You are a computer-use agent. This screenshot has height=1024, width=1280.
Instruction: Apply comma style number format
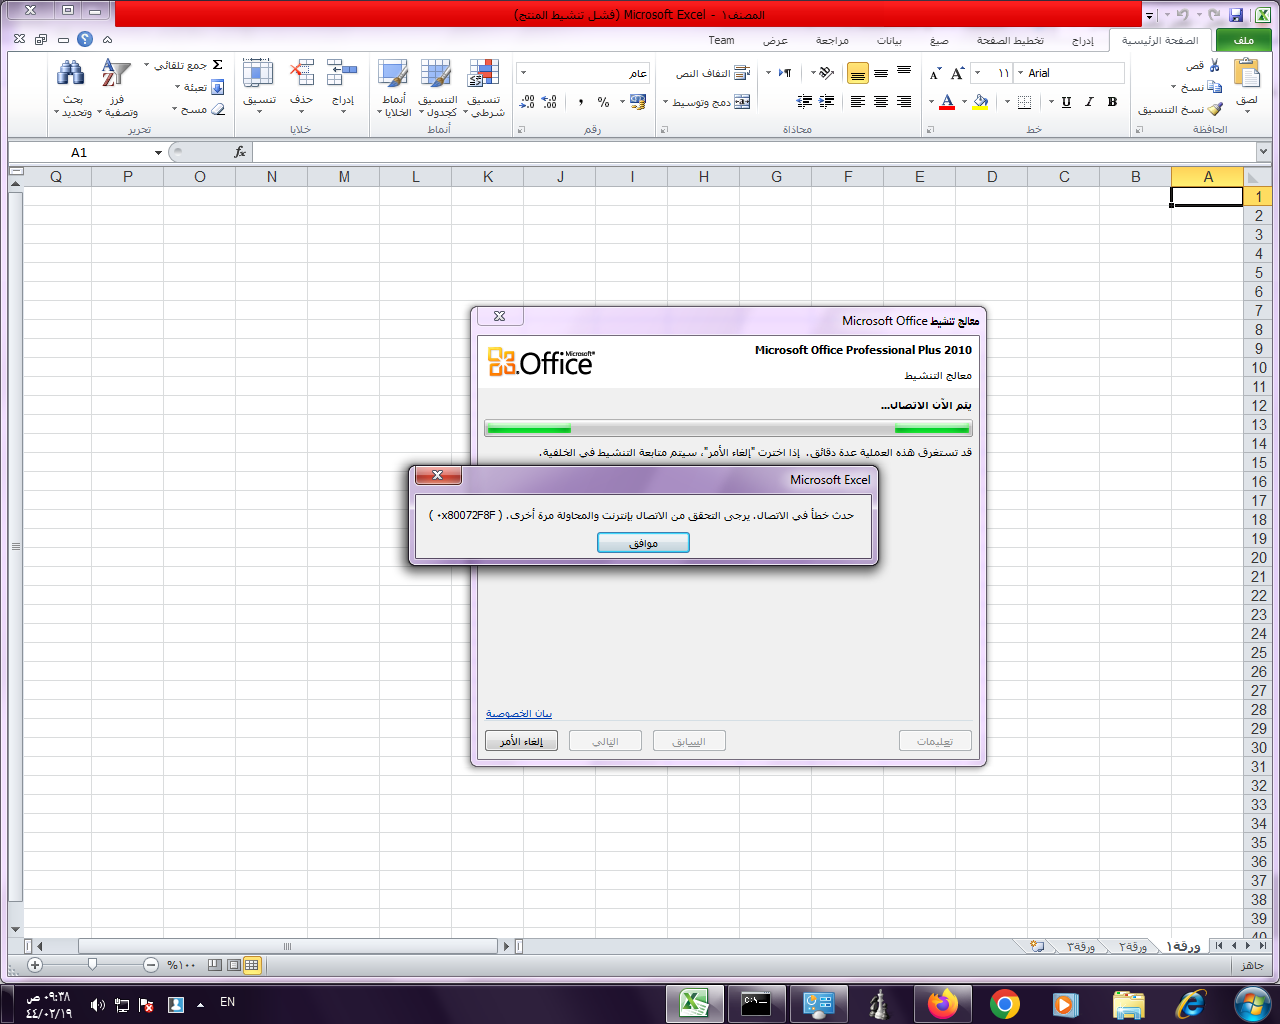pyautogui.click(x=580, y=102)
